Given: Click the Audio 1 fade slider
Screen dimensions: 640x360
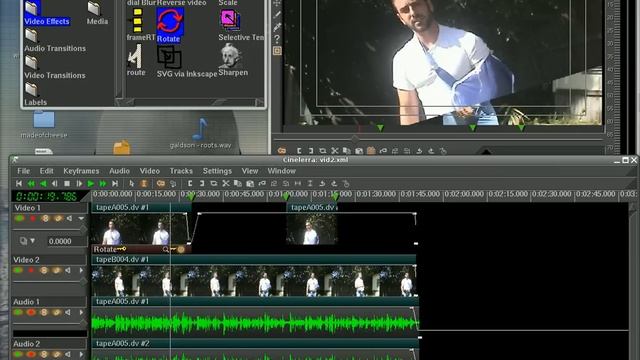Looking at the screenshot, I should tap(50, 323).
